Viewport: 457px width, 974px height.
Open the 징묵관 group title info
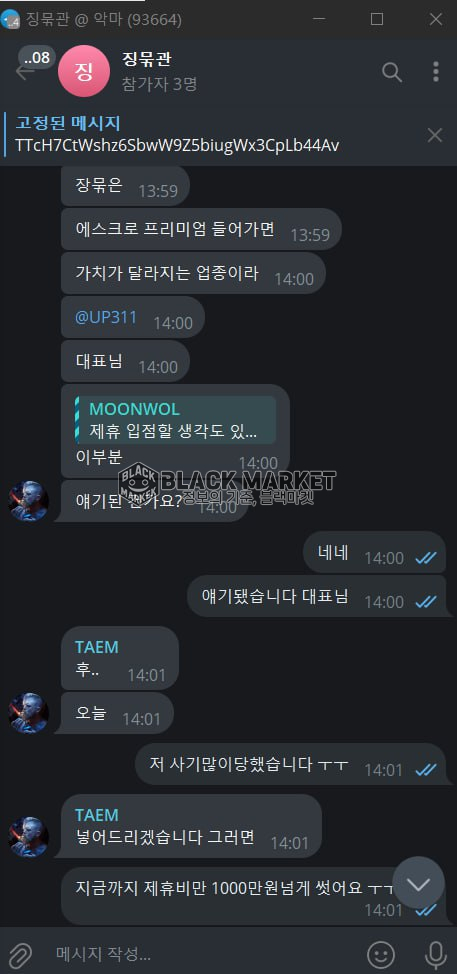click(x=147, y=60)
